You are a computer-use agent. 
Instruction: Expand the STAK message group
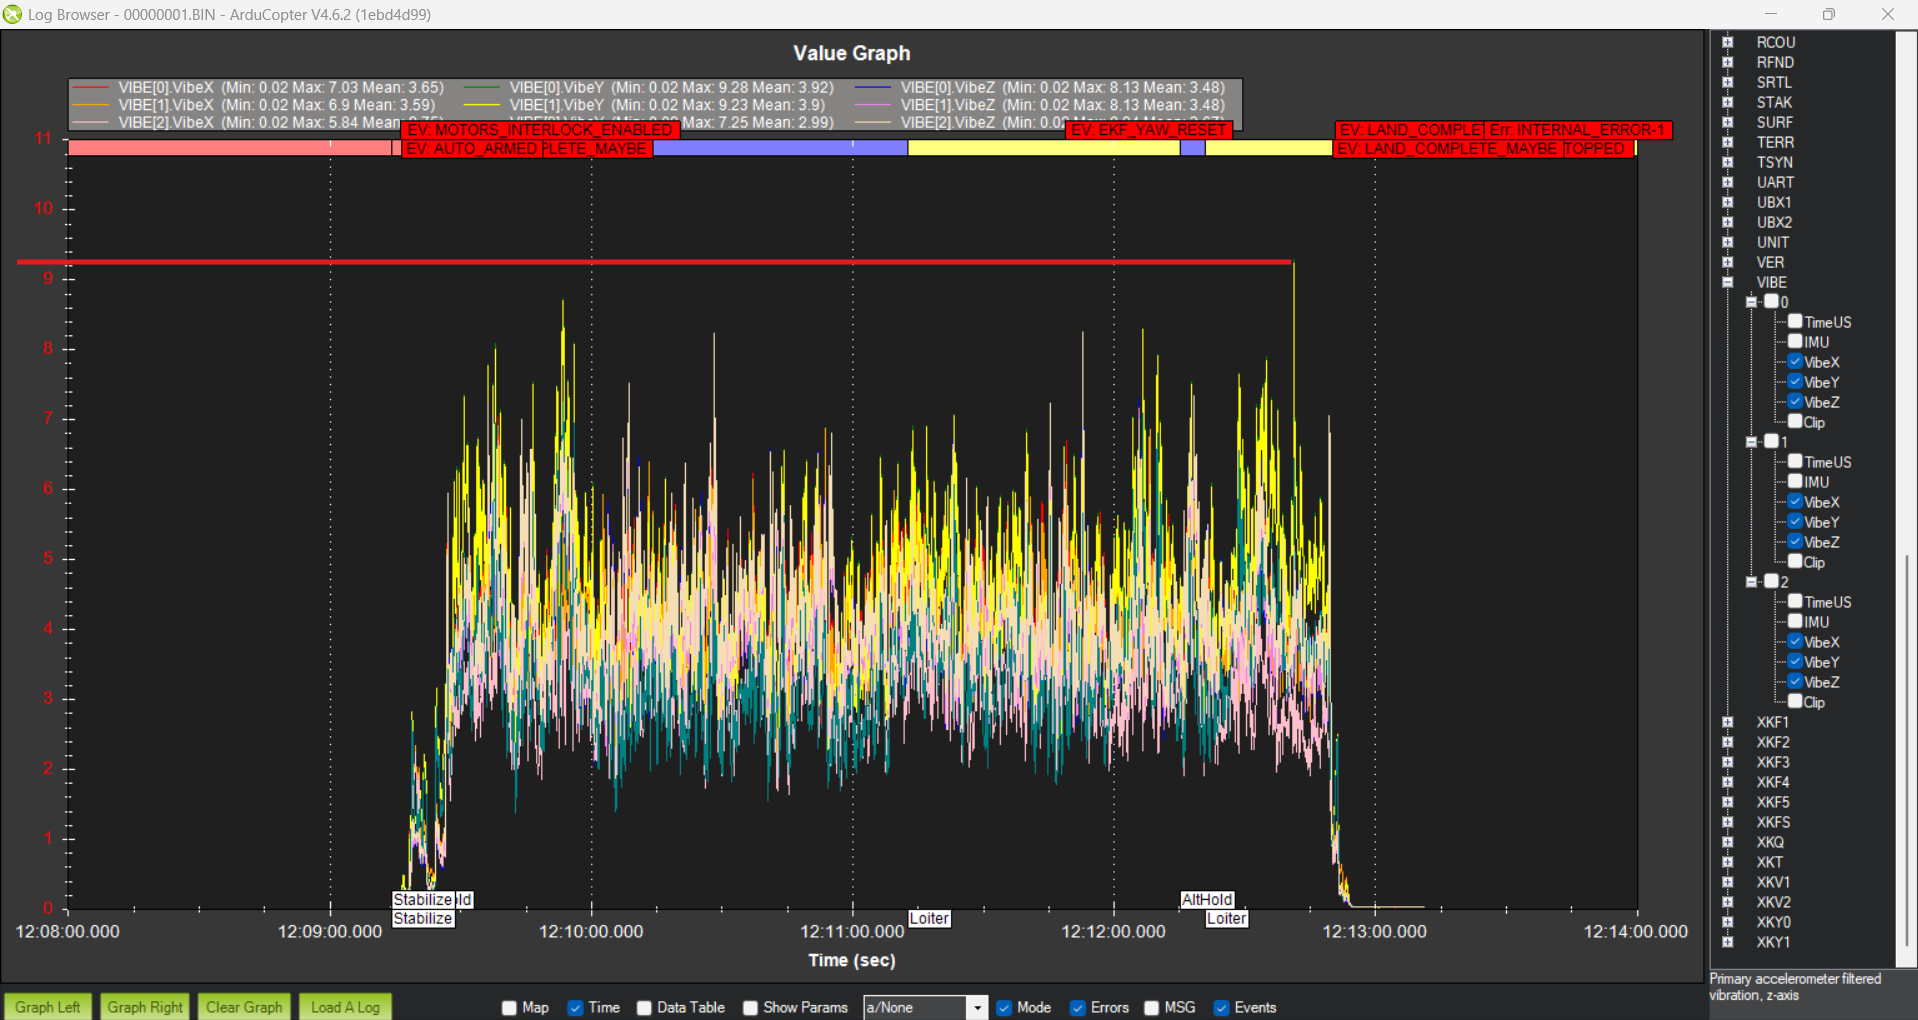tap(1727, 102)
